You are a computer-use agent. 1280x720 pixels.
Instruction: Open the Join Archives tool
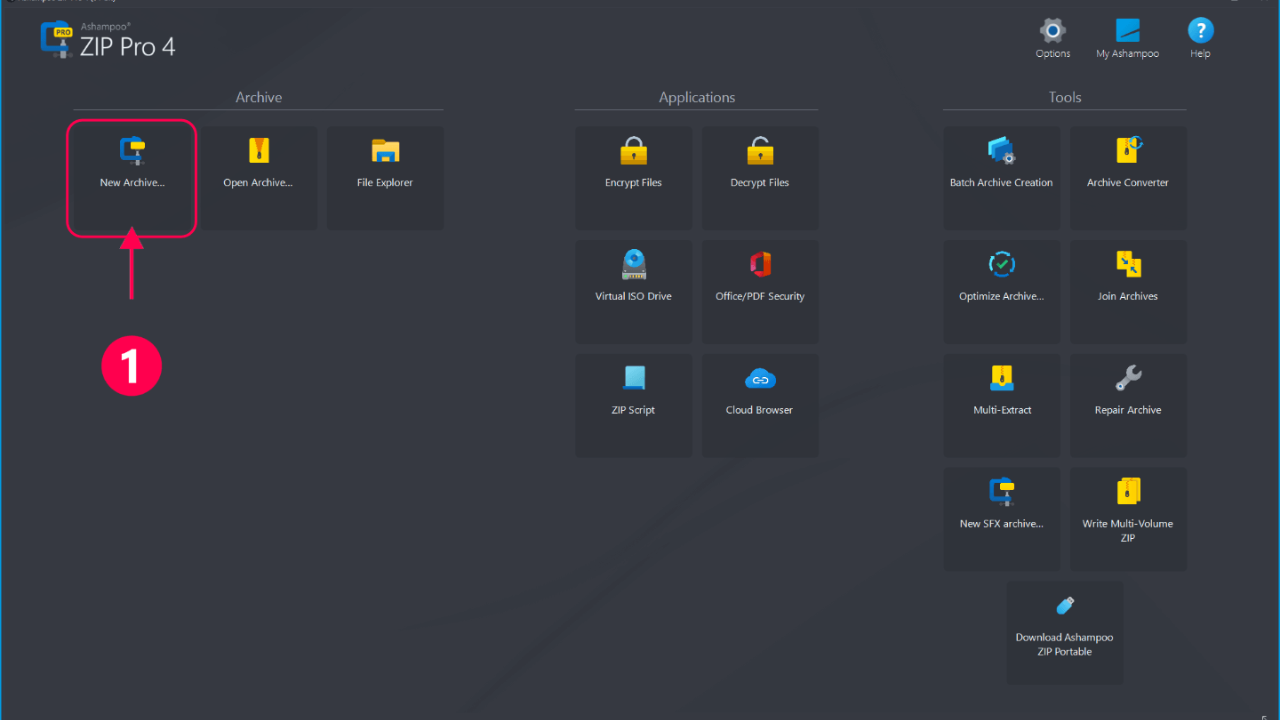(1128, 292)
